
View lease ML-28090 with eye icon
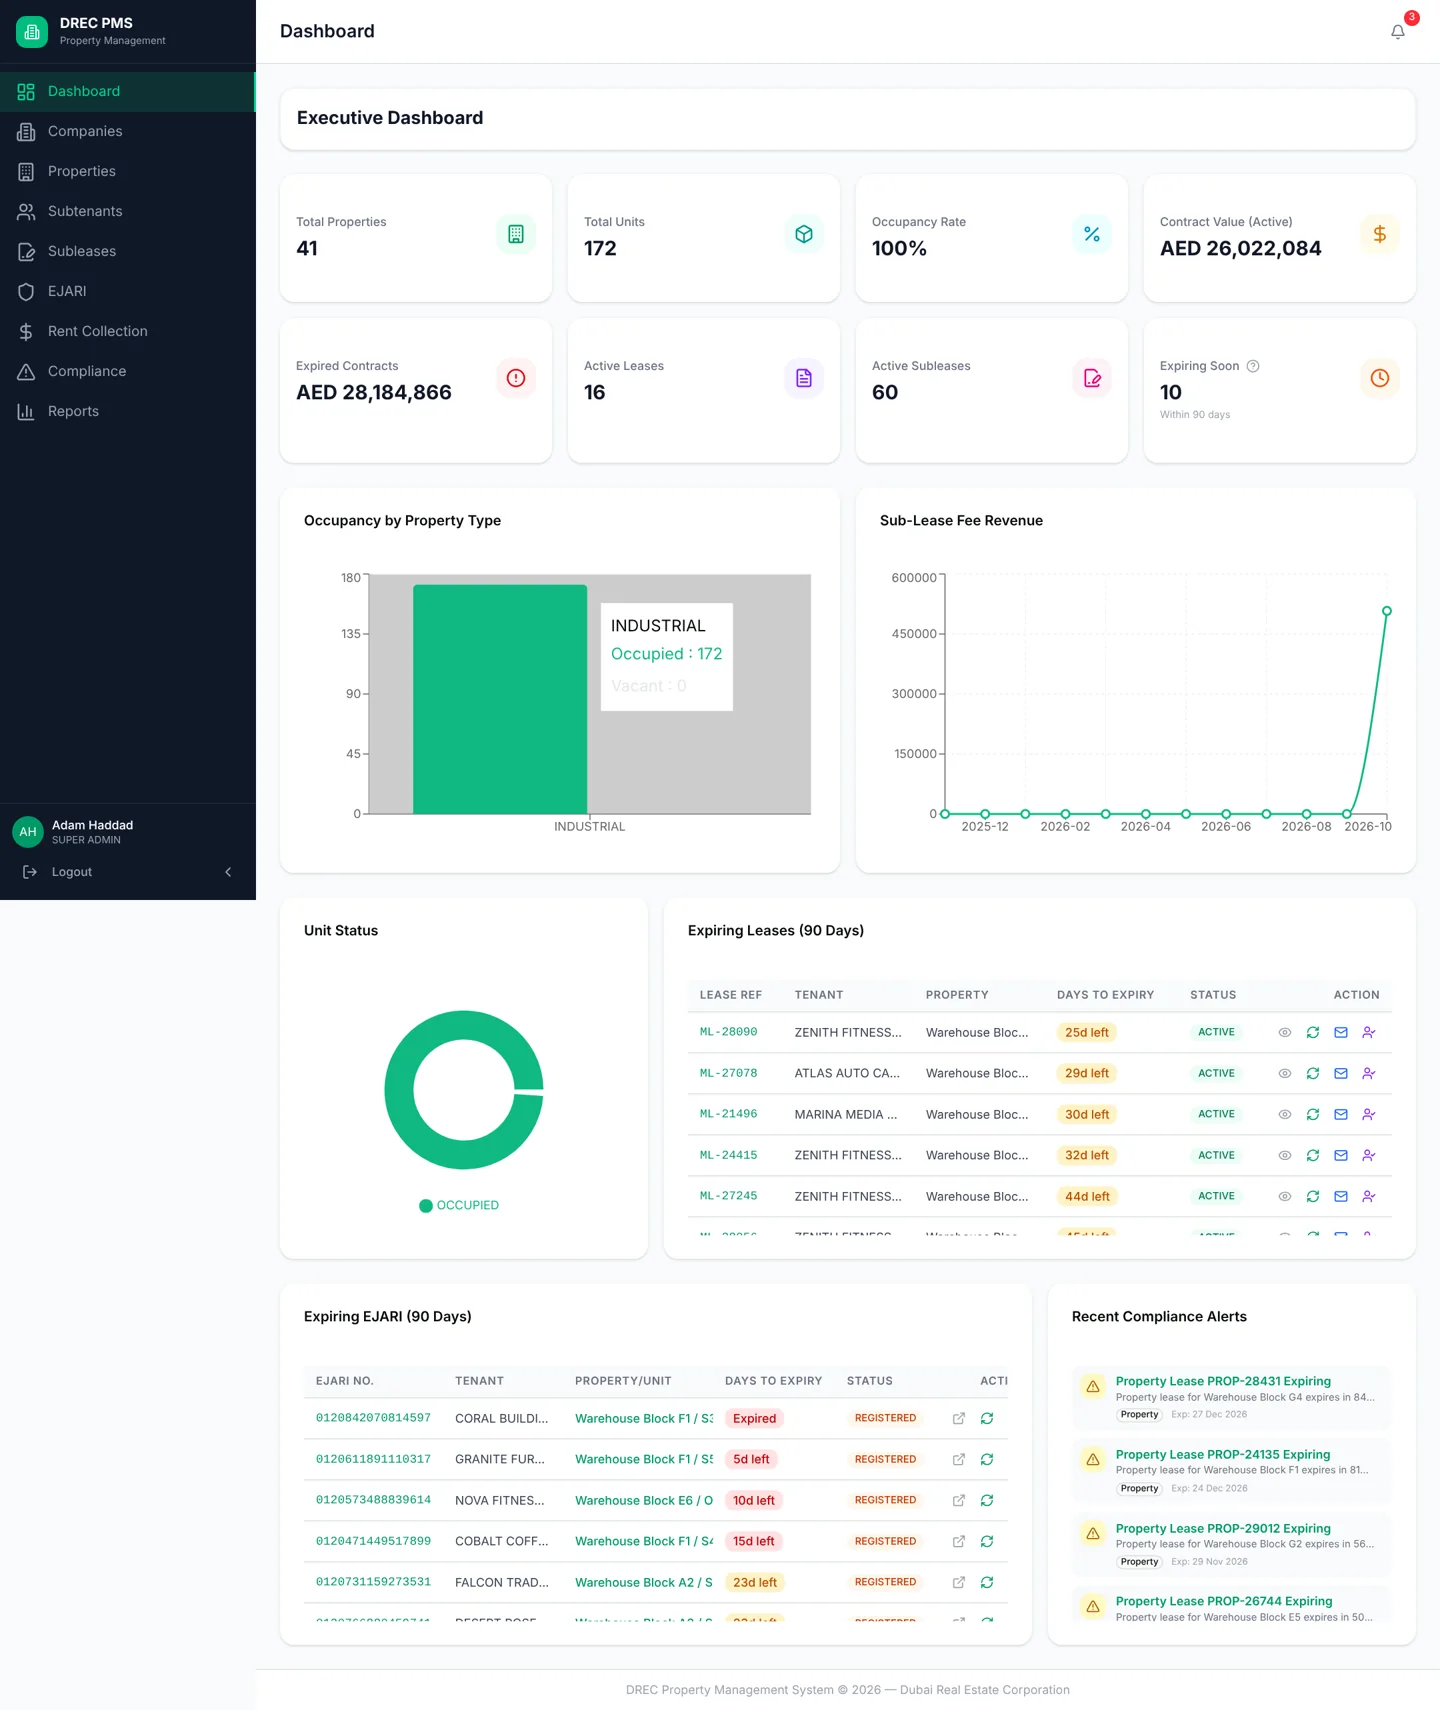(x=1285, y=1033)
